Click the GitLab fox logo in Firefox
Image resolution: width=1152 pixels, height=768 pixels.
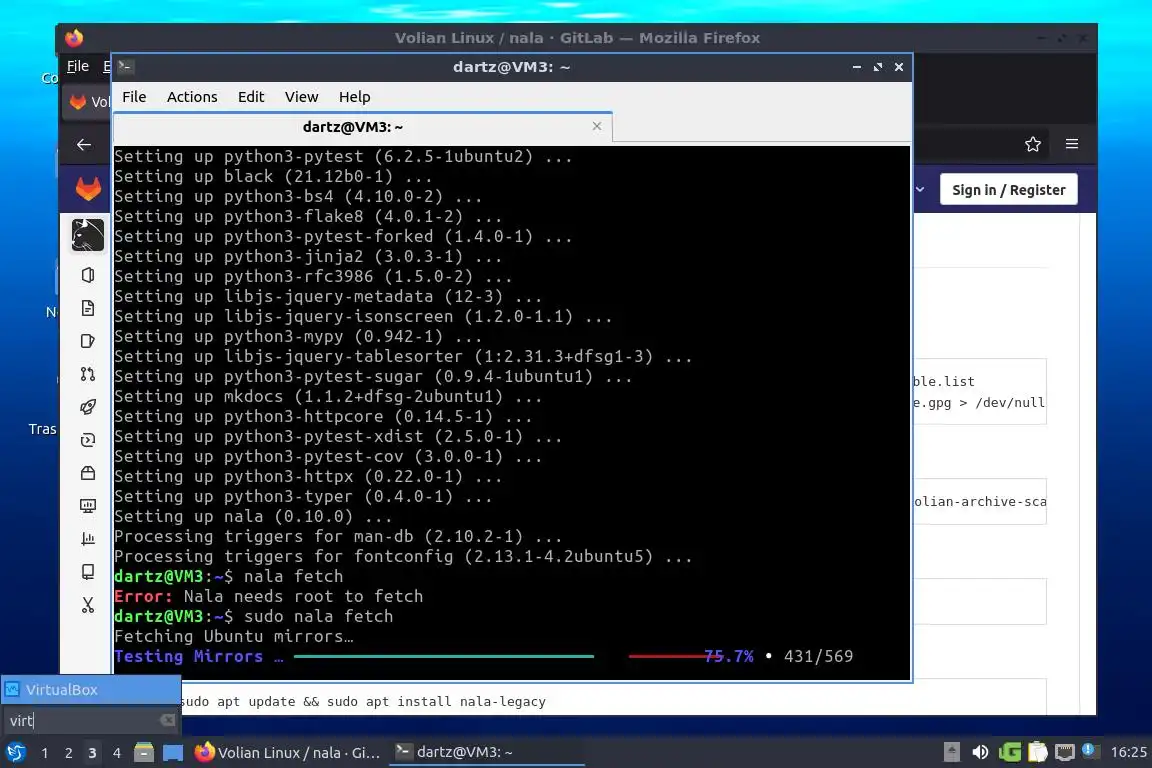88,189
